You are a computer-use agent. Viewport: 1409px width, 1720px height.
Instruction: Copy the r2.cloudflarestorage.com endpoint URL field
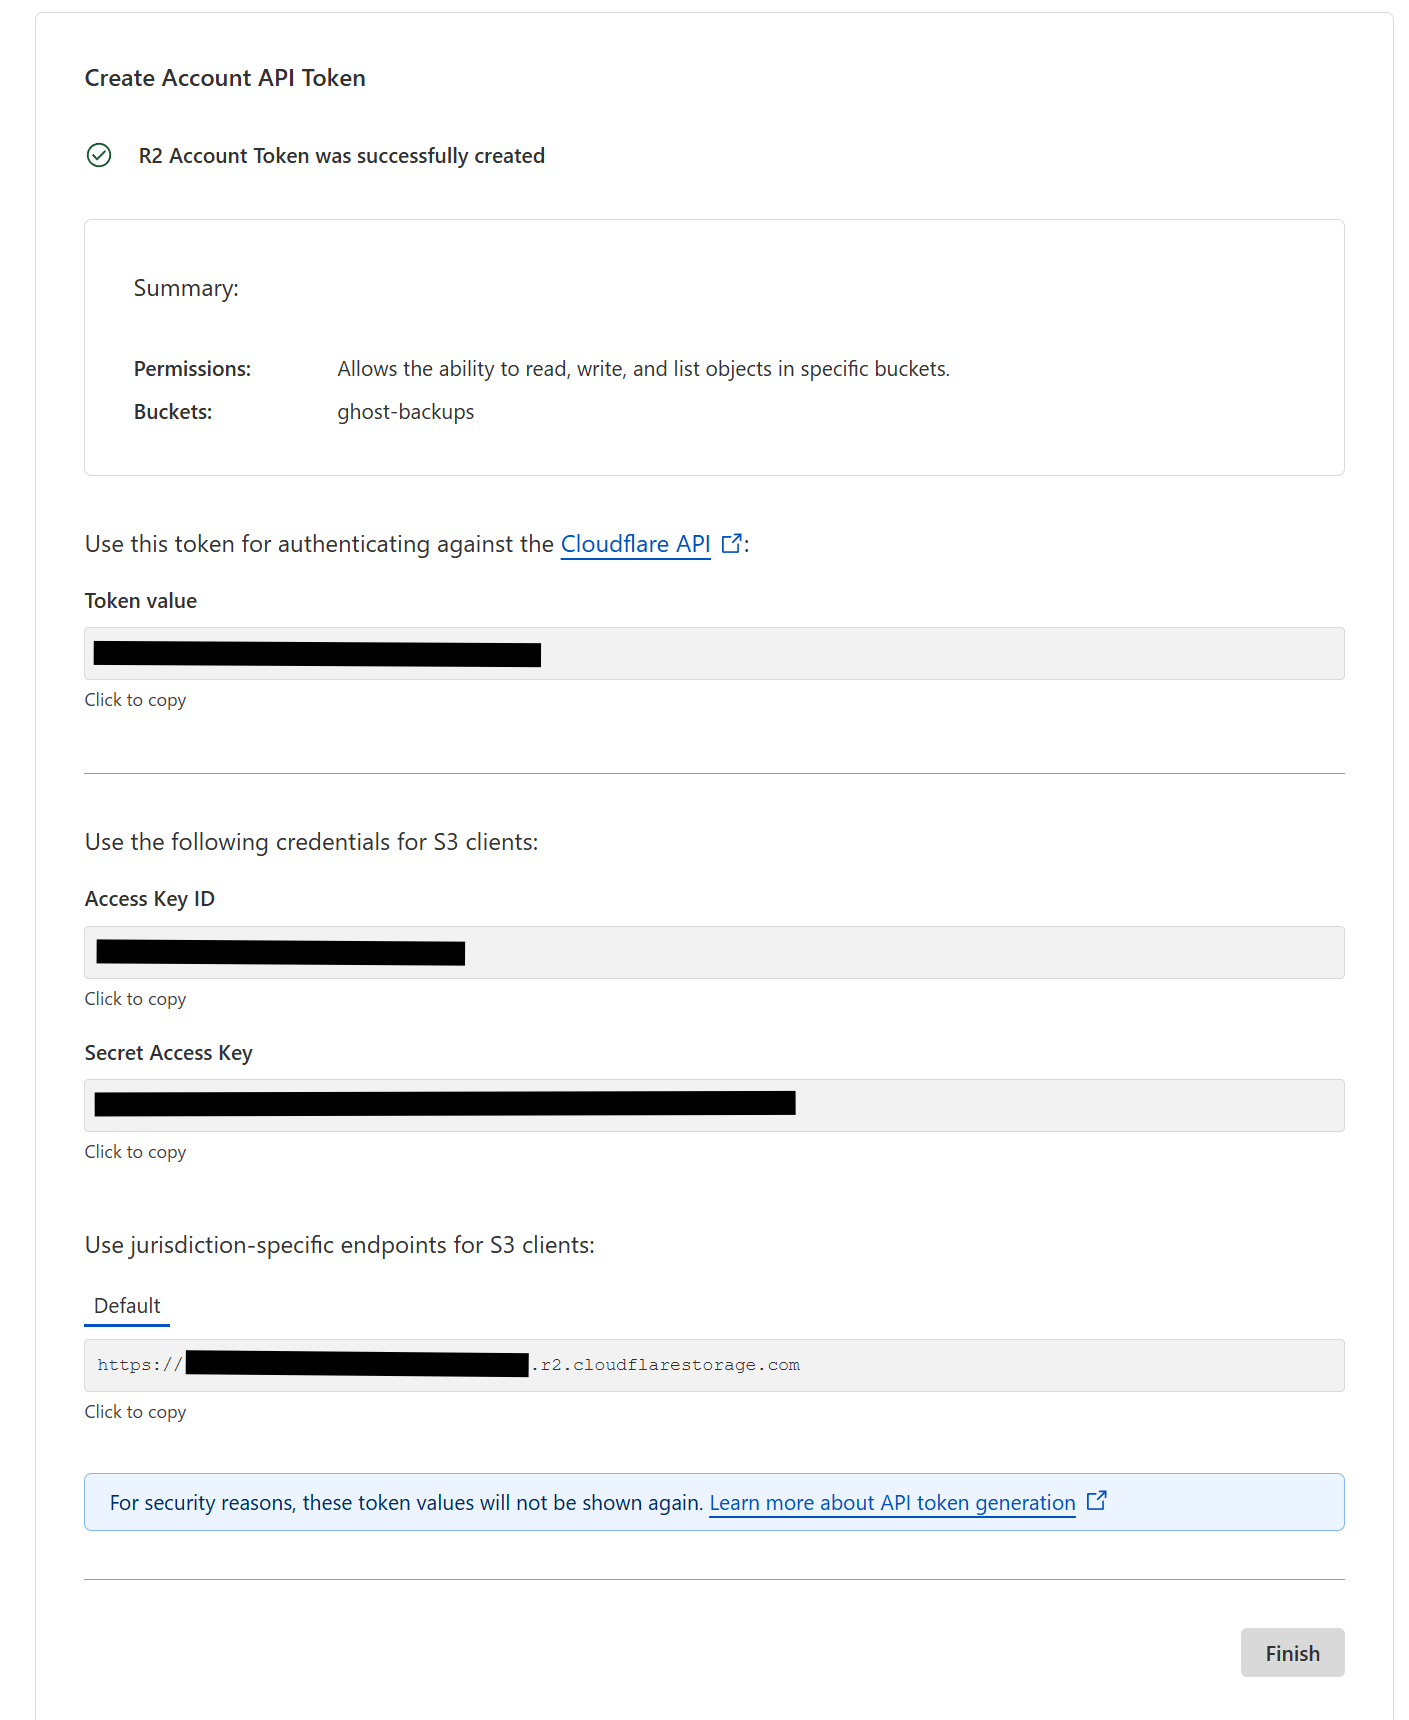[x=714, y=1365]
